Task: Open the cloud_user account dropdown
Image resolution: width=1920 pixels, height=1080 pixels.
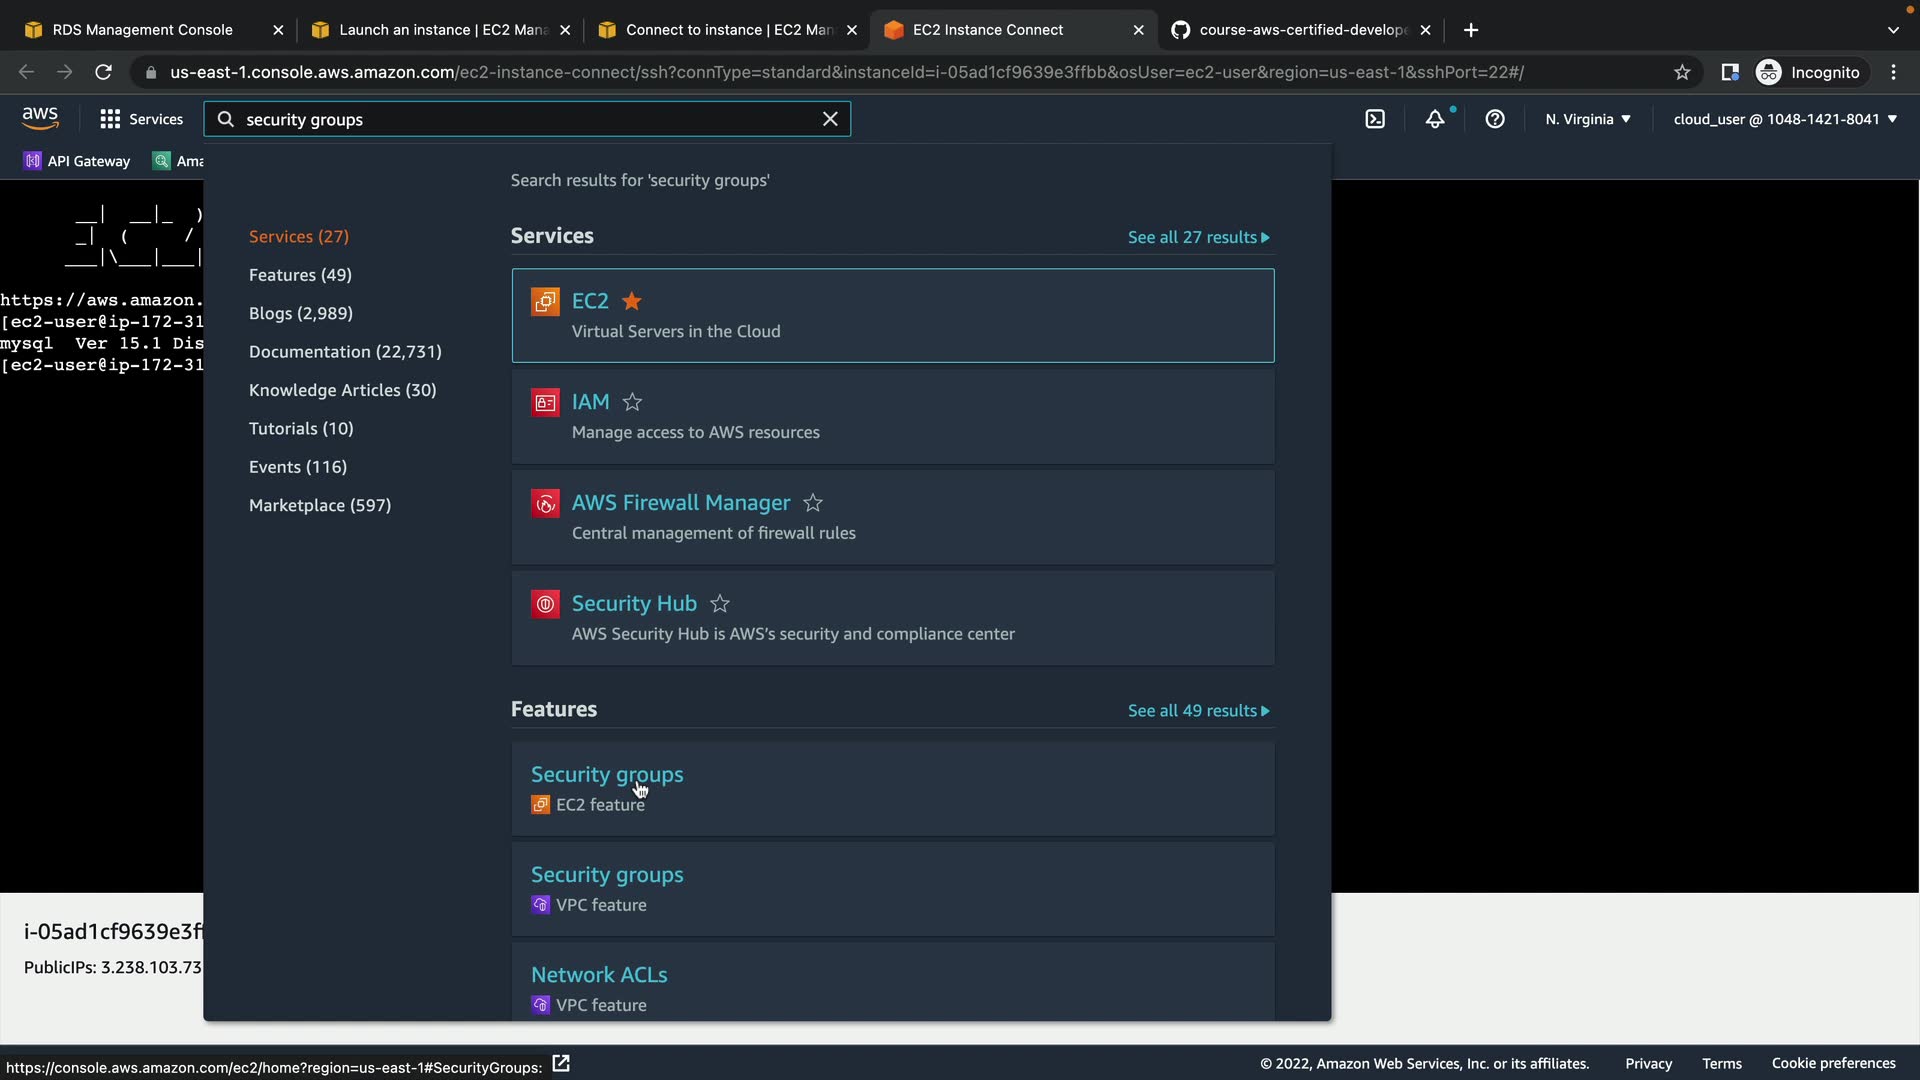Action: (1785, 119)
